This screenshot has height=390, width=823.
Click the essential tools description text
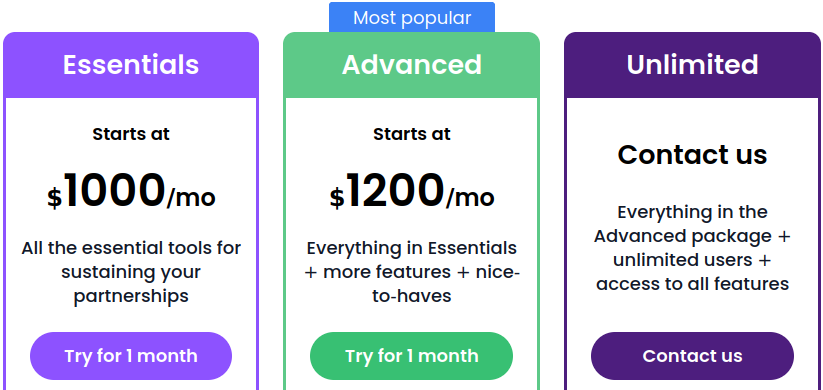pos(131,272)
